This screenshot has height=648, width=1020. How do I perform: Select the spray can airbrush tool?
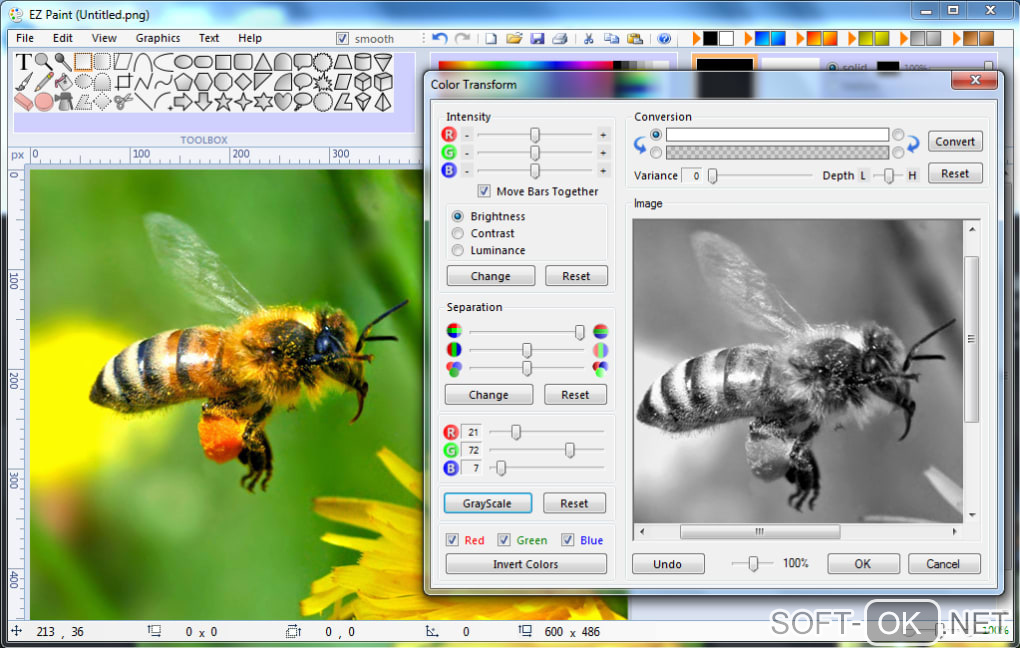tap(63, 101)
